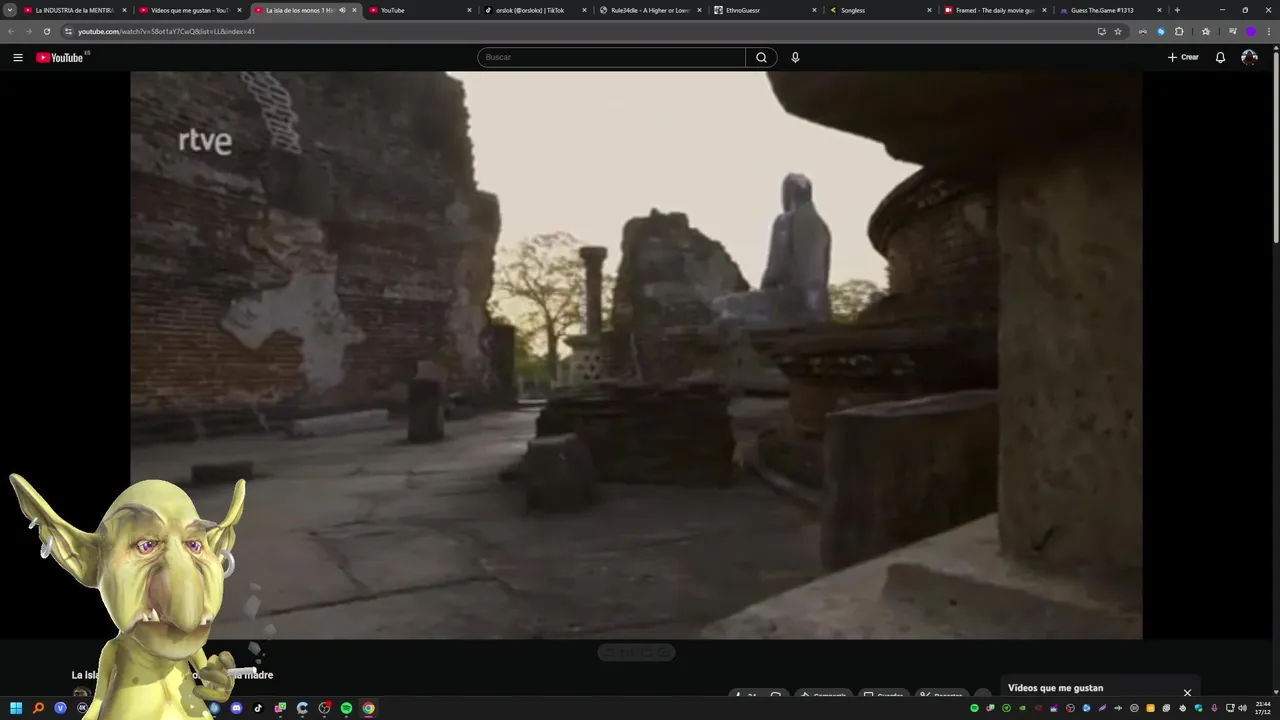Open the purple Chrome profile avatar
Image resolution: width=1280 pixels, height=720 pixels.
(1250, 31)
